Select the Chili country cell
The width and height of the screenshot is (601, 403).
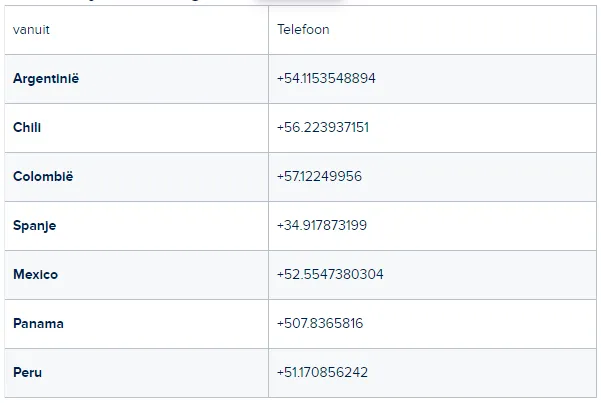tap(136, 128)
